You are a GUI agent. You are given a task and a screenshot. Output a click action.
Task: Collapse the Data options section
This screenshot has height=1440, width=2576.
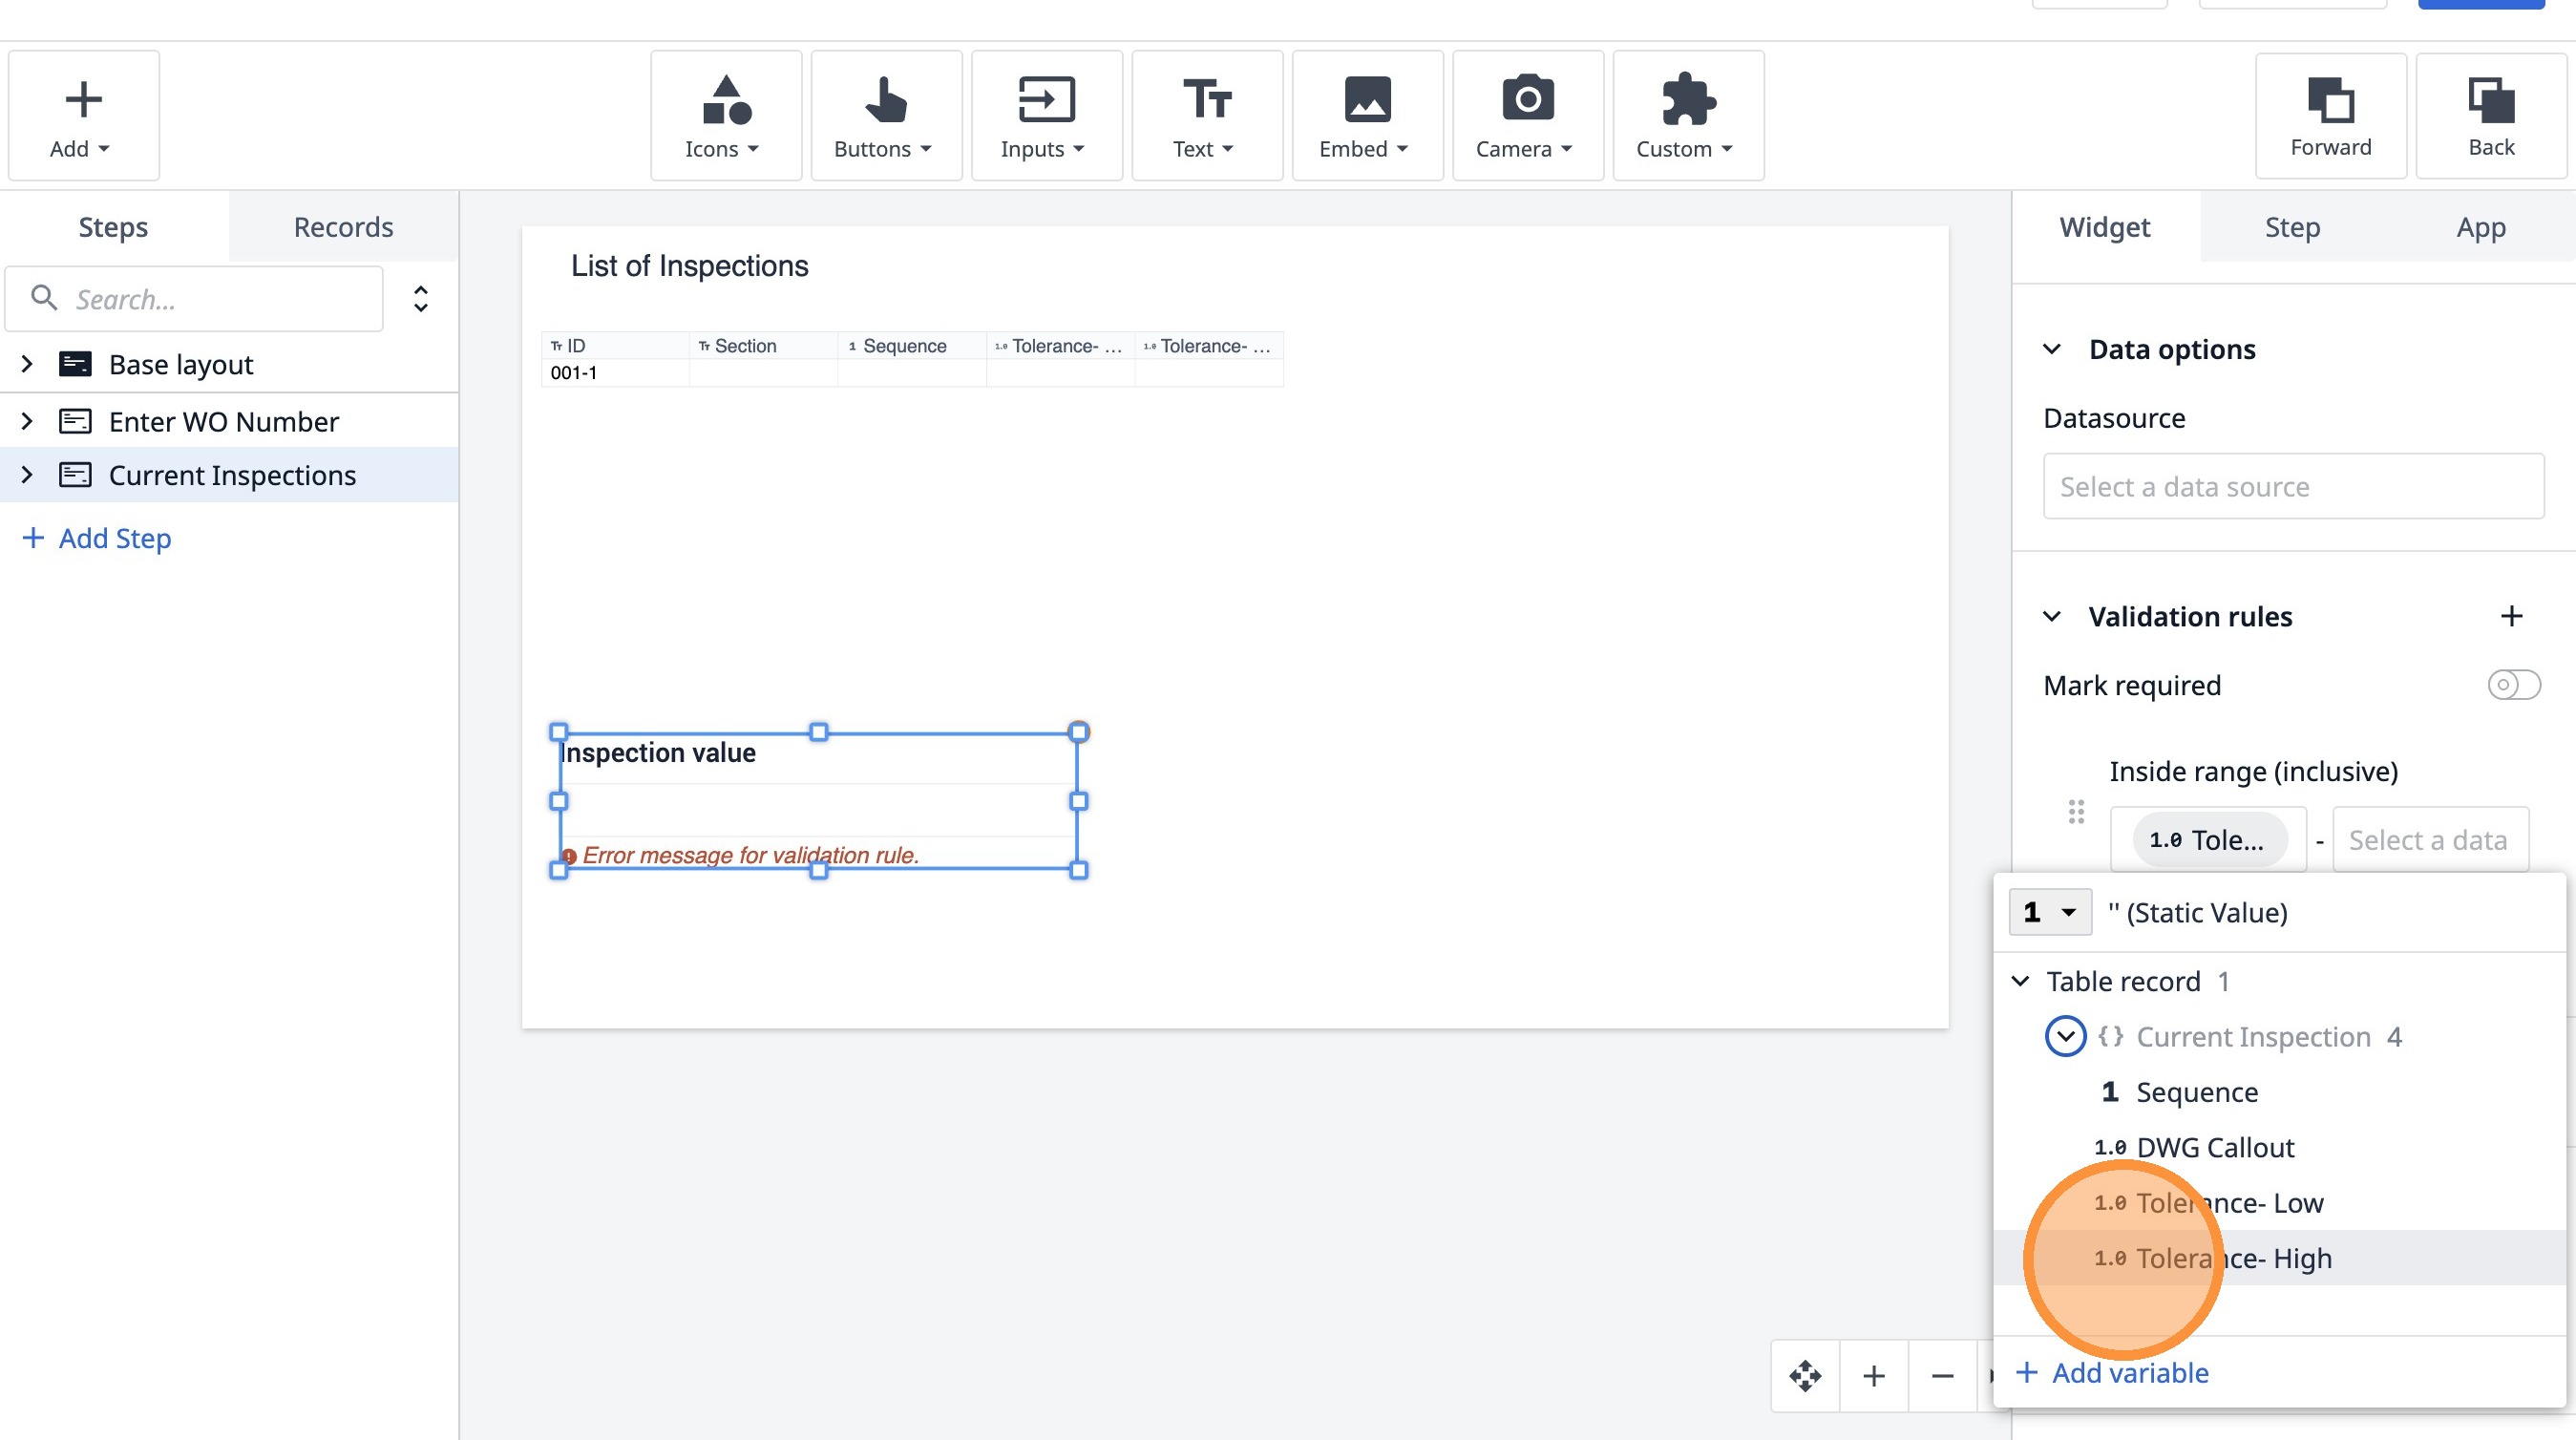pos(2052,349)
